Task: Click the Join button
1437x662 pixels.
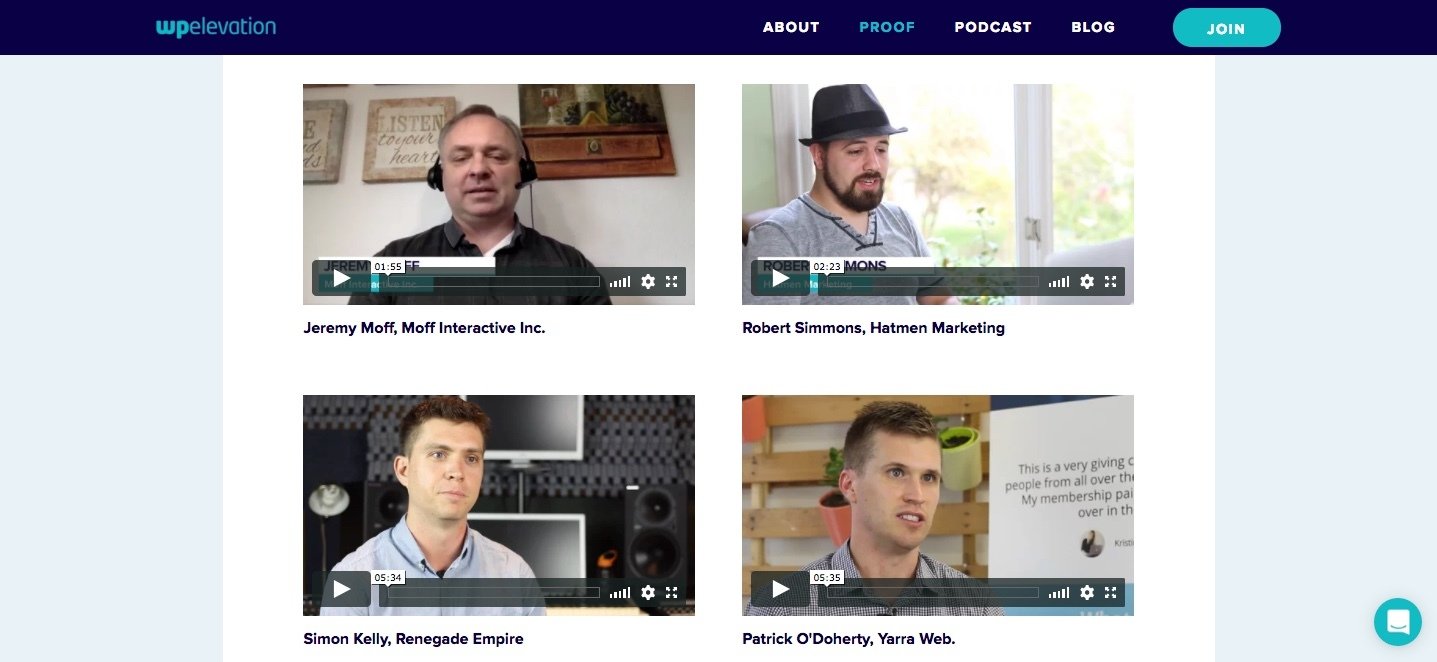Action: point(1226,28)
